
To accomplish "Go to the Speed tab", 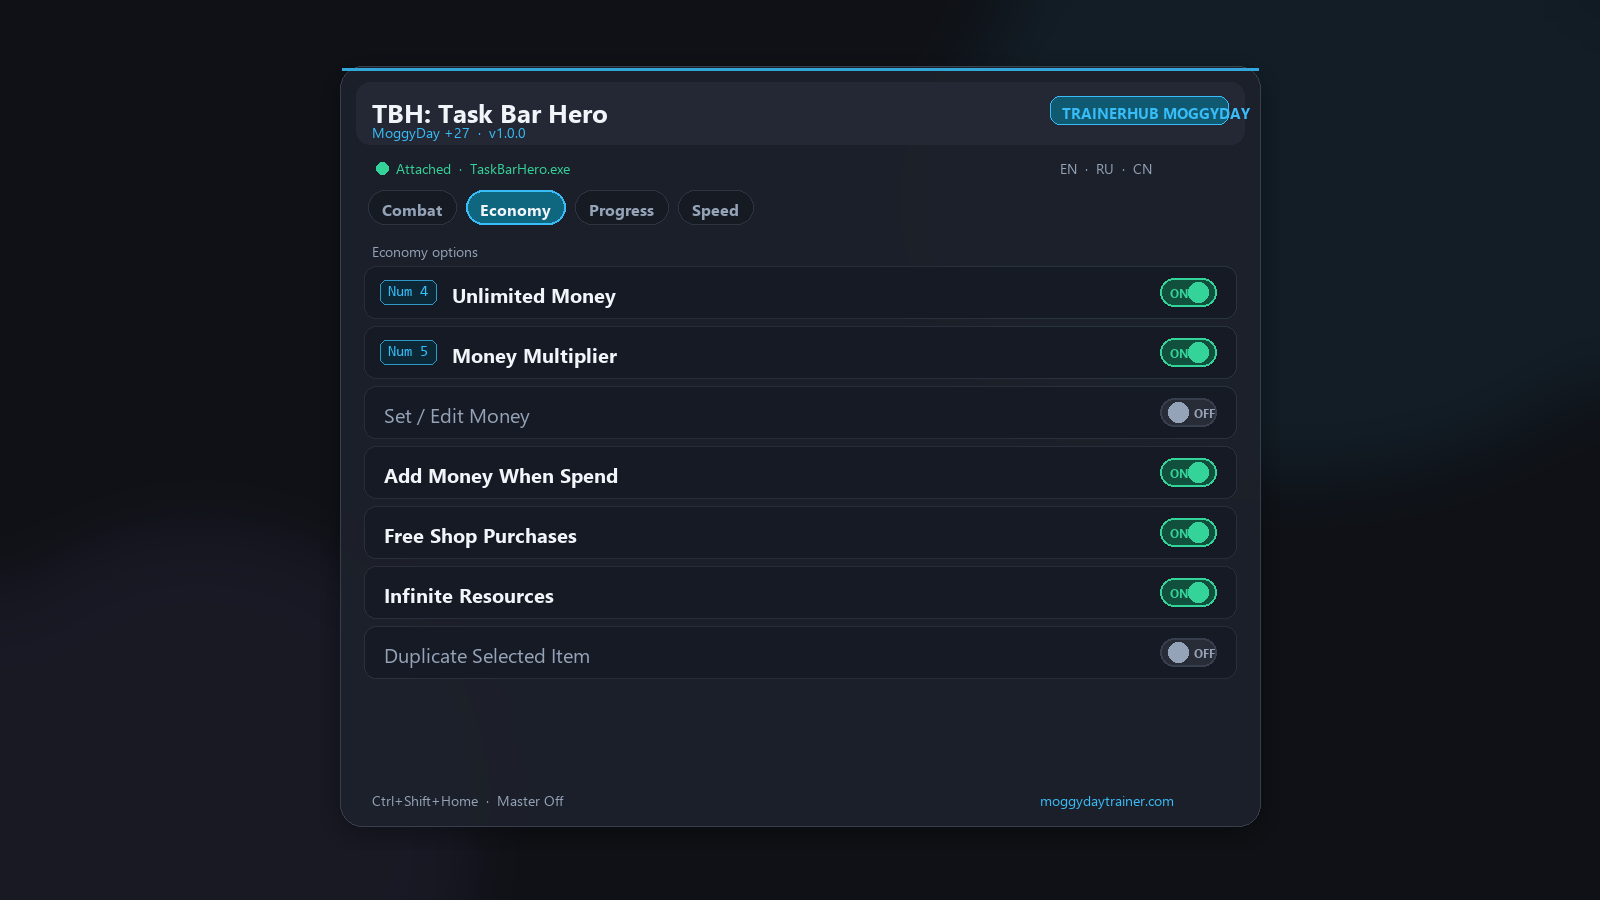I will tap(715, 210).
